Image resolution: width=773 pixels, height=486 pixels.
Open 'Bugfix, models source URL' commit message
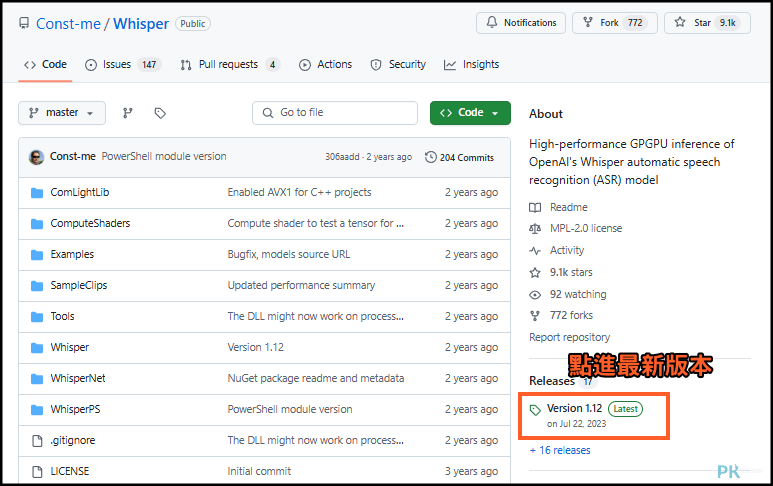(288, 255)
